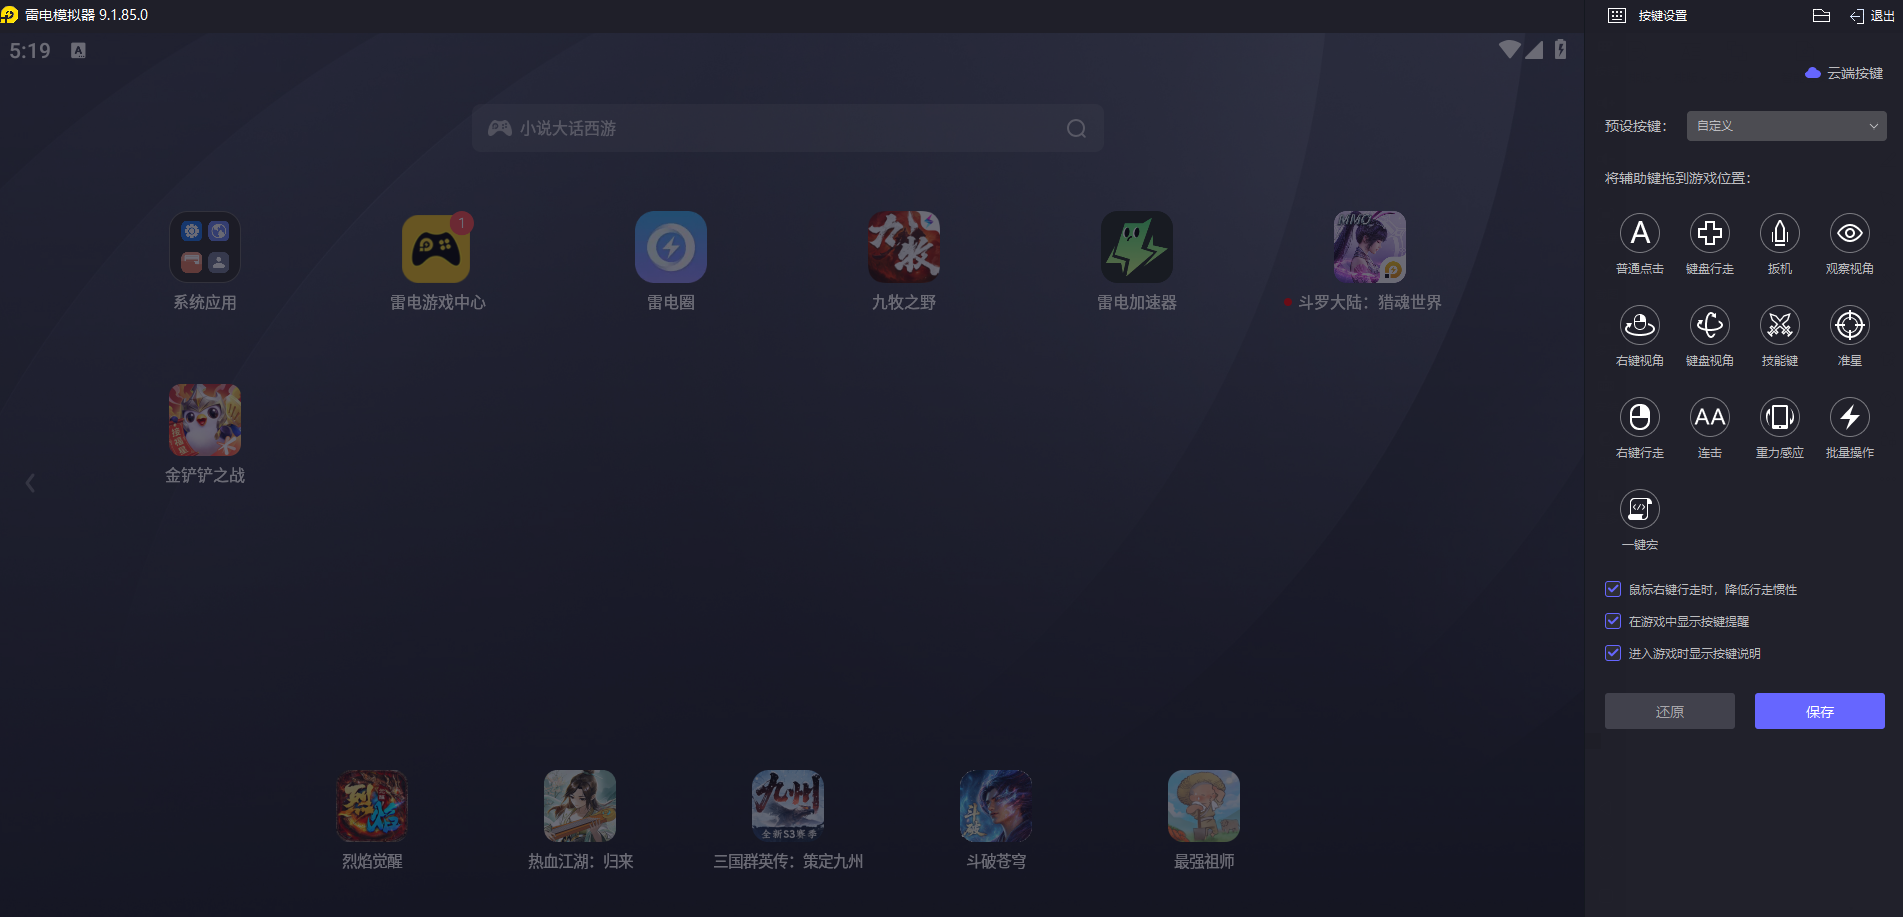The width and height of the screenshot is (1903, 917).
Task: Click the 还原 restore button
Action: coord(1670,711)
